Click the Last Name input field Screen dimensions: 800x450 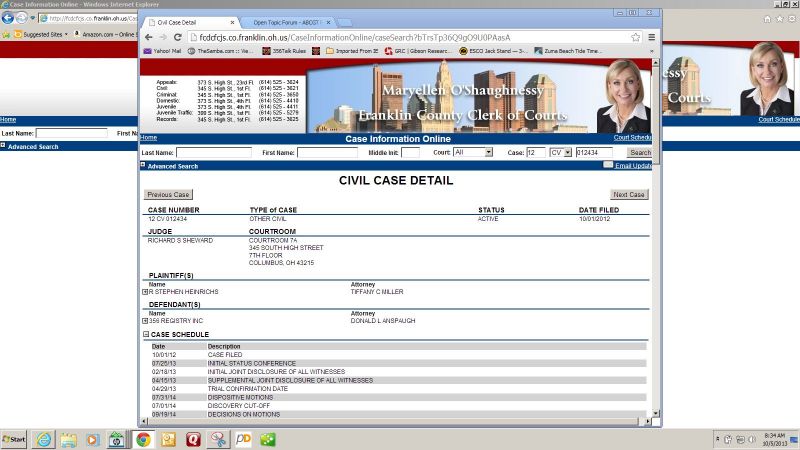[x=213, y=152]
